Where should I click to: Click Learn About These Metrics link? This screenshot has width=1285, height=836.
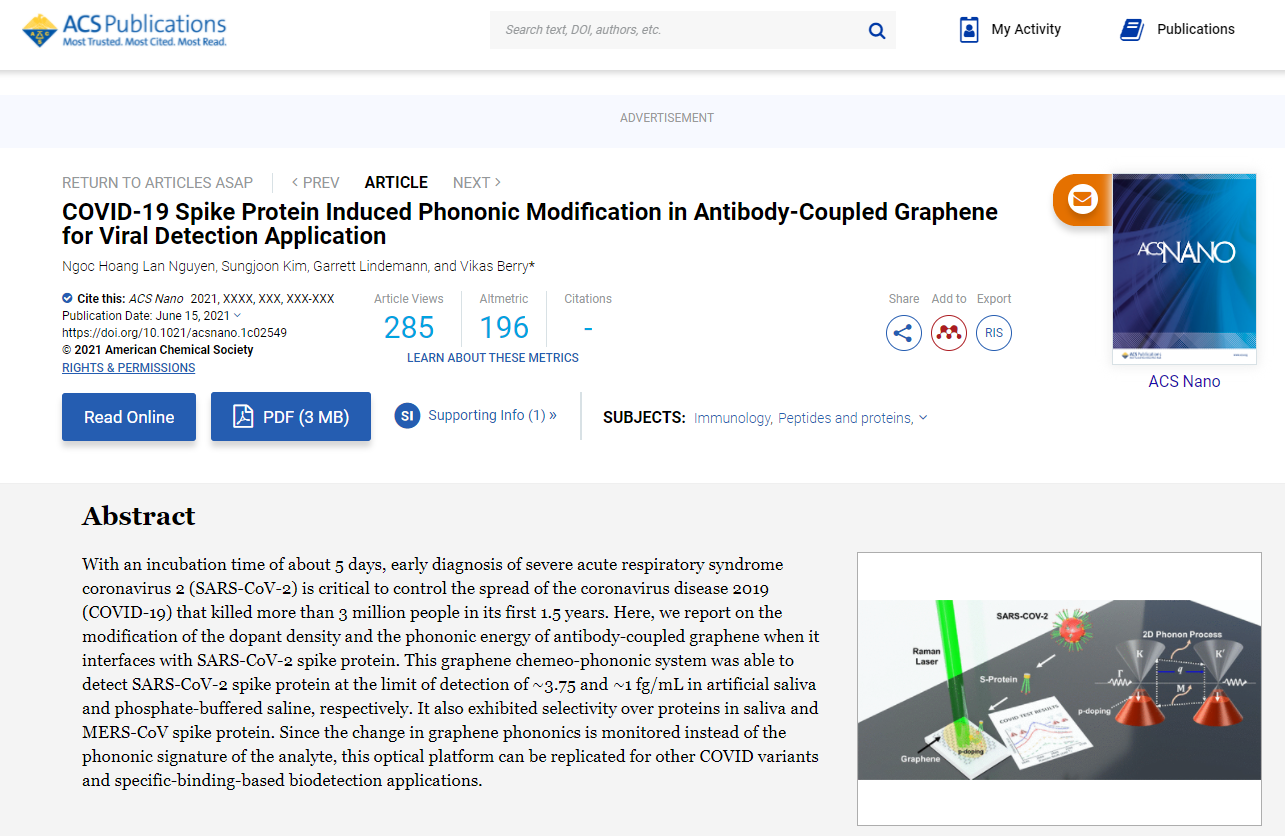pos(493,358)
